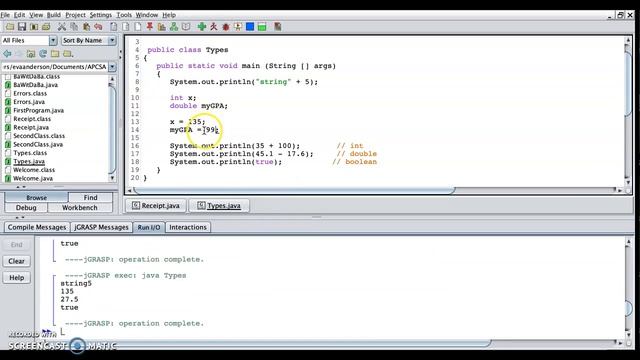Screen dimensions: 640x360
Task: Copy the selection to the clipboard
Action: pos(74,27)
